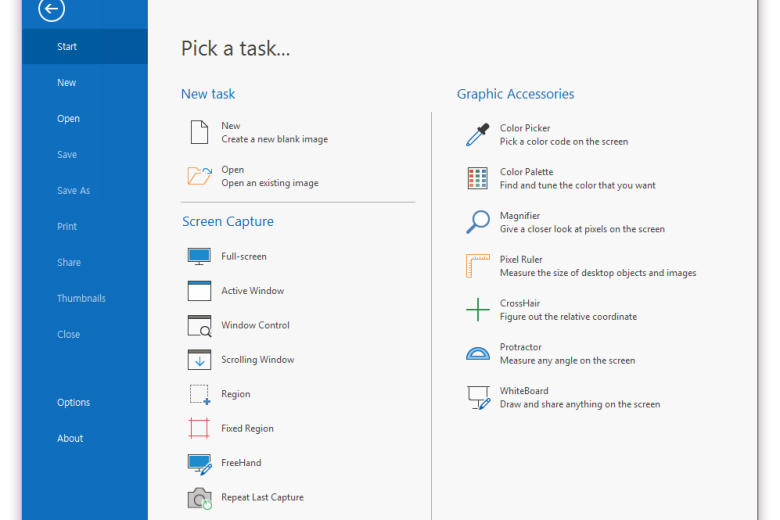Click 'Create a new blank image' text
Screen dimensions: 780x520
tap(275, 139)
